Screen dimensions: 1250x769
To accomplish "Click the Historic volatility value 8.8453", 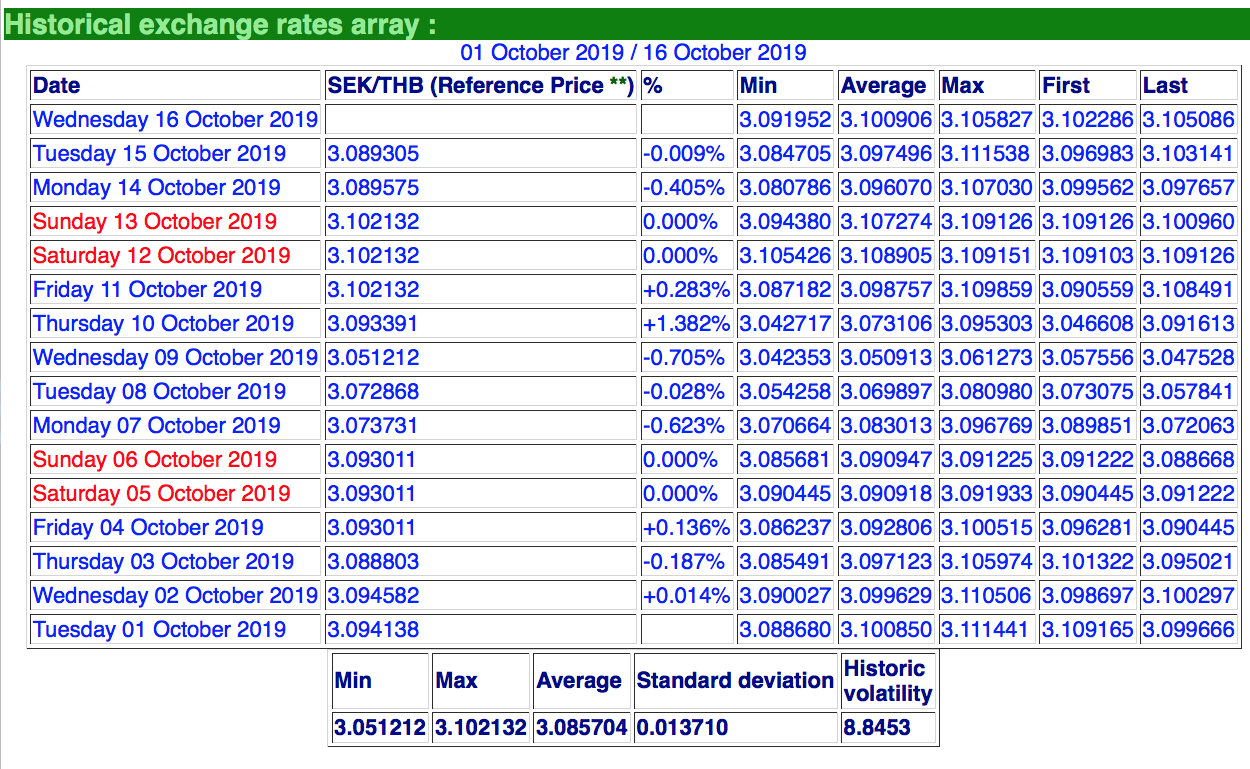I will tap(877, 728).
